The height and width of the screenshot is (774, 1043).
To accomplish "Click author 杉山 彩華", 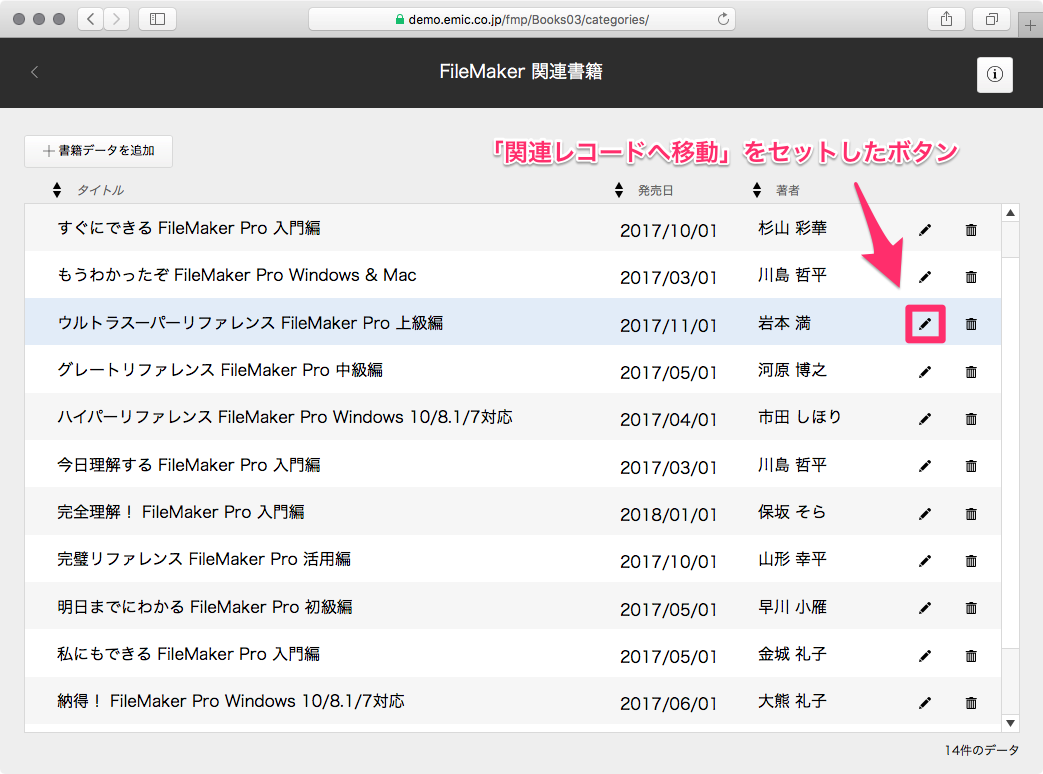I will [x=792, y=228].
